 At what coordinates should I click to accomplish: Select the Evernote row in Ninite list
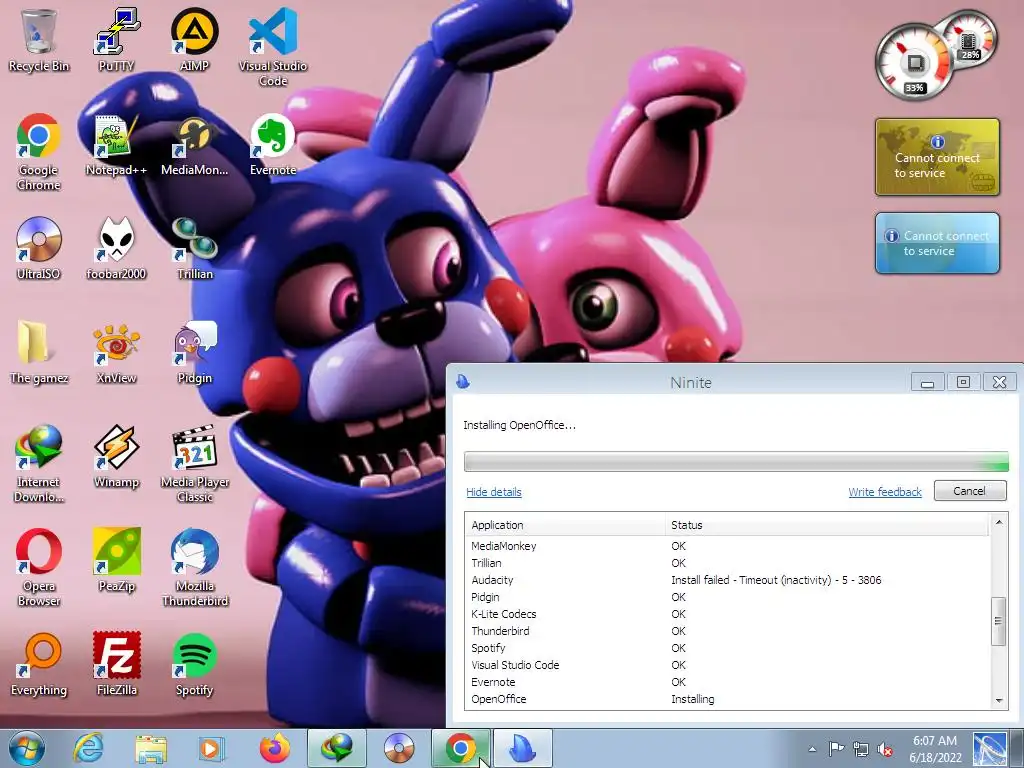click(x=728, y=682)
